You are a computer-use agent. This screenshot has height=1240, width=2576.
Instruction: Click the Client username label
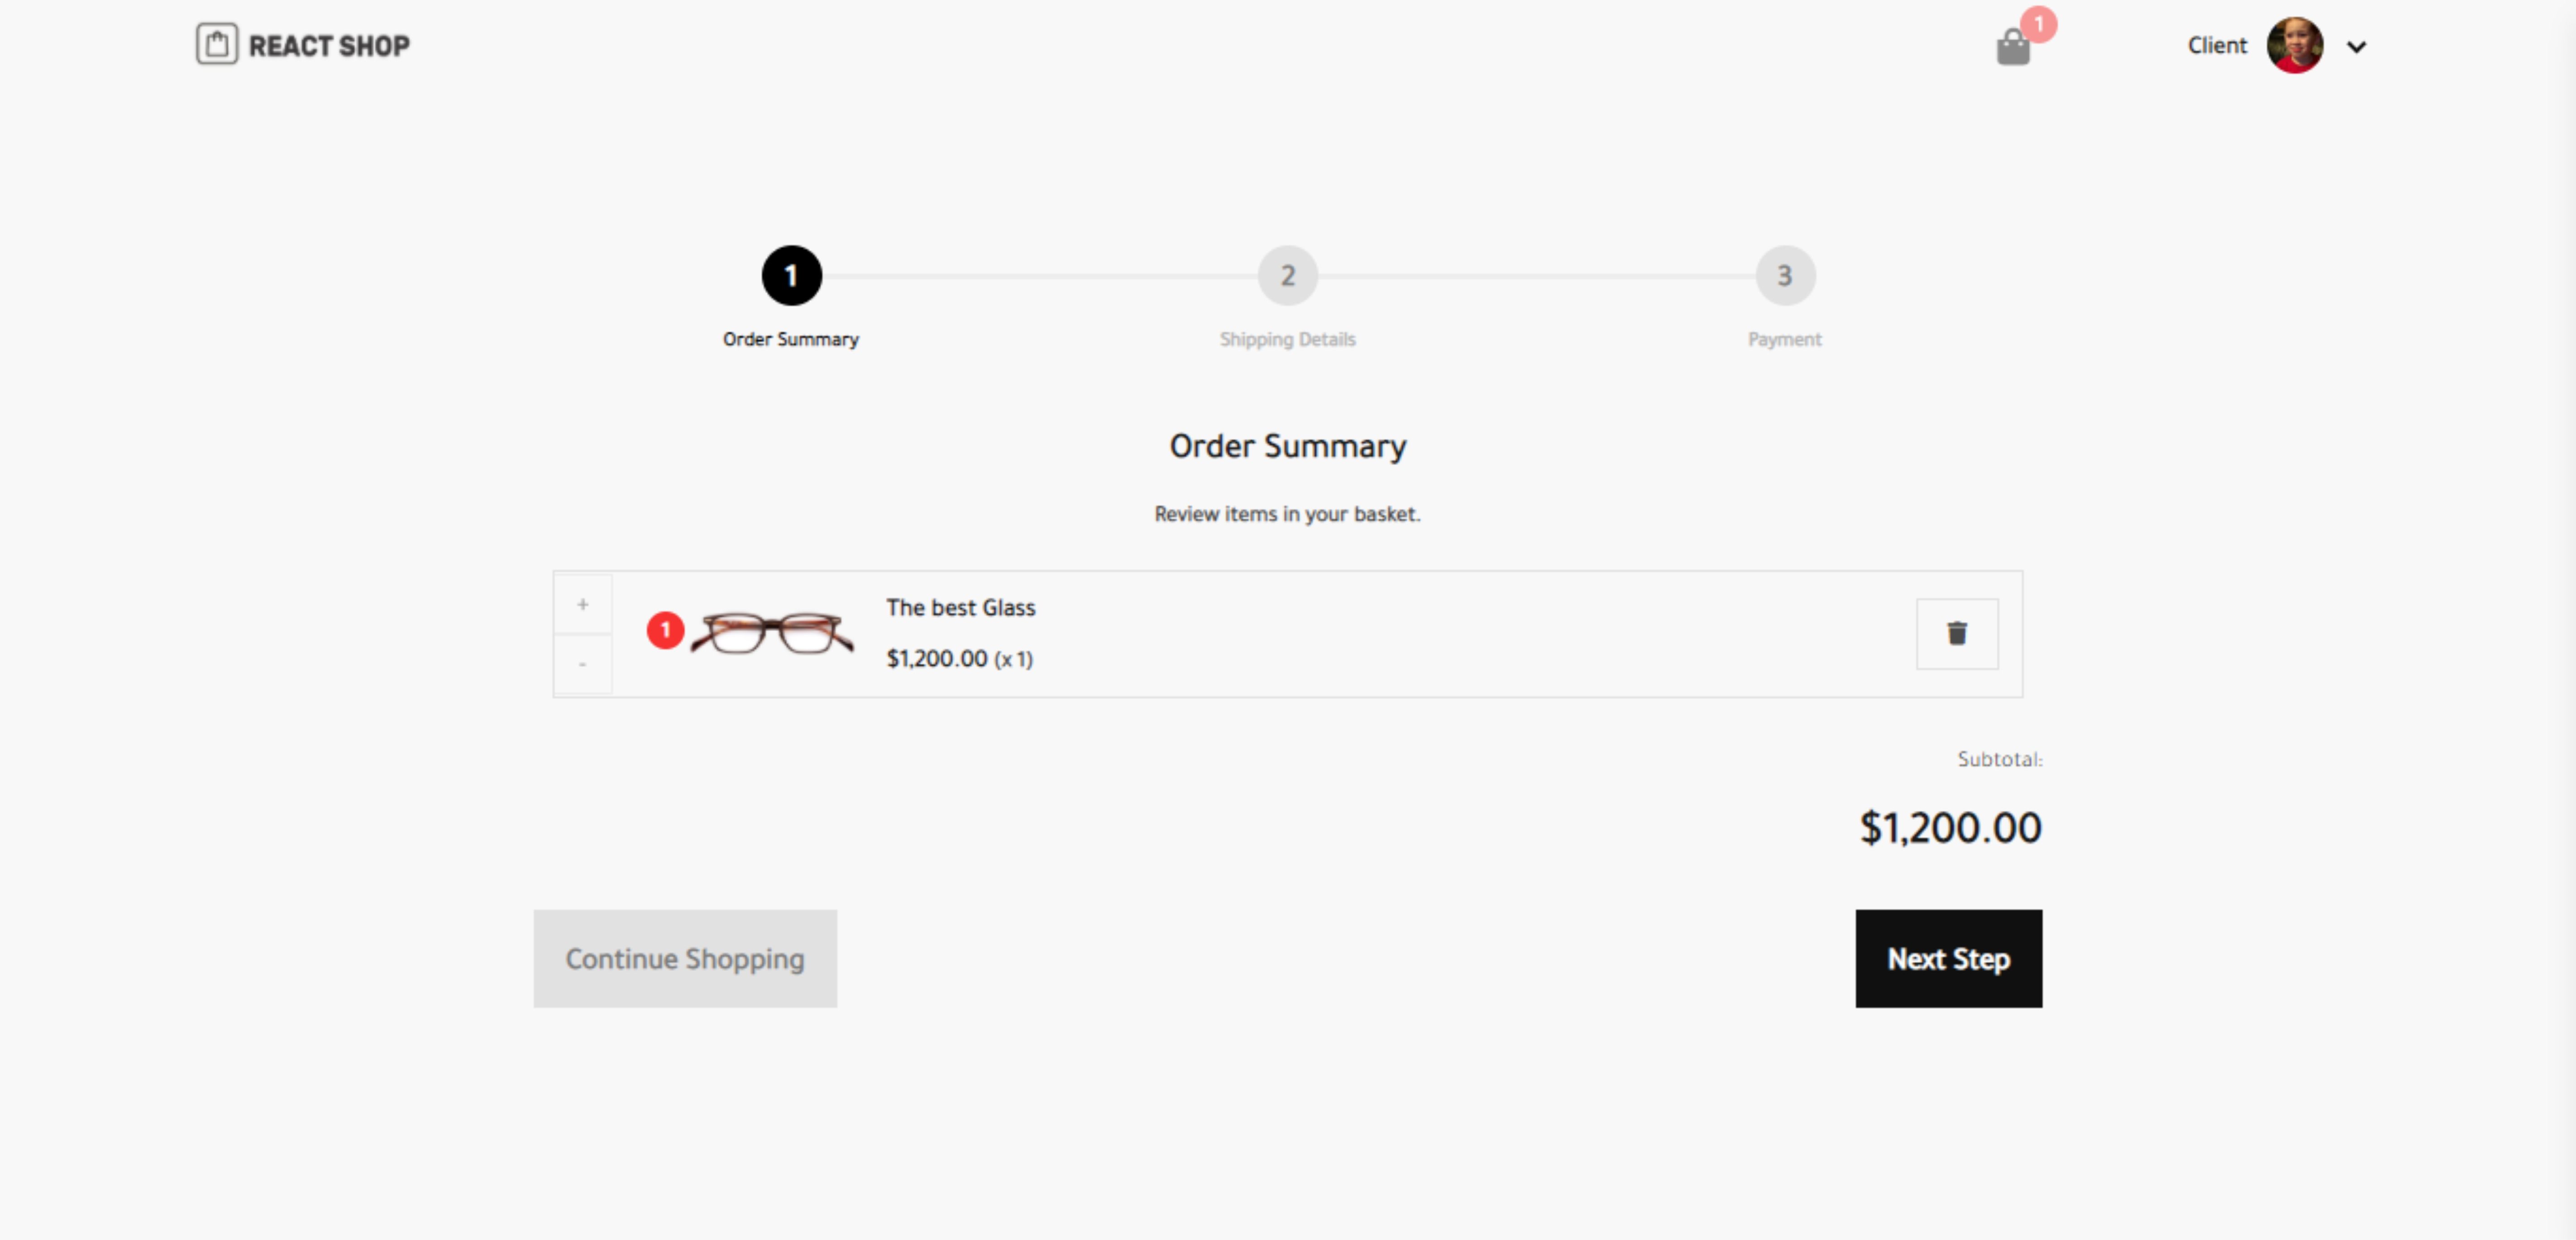[x=2216, y=45]
